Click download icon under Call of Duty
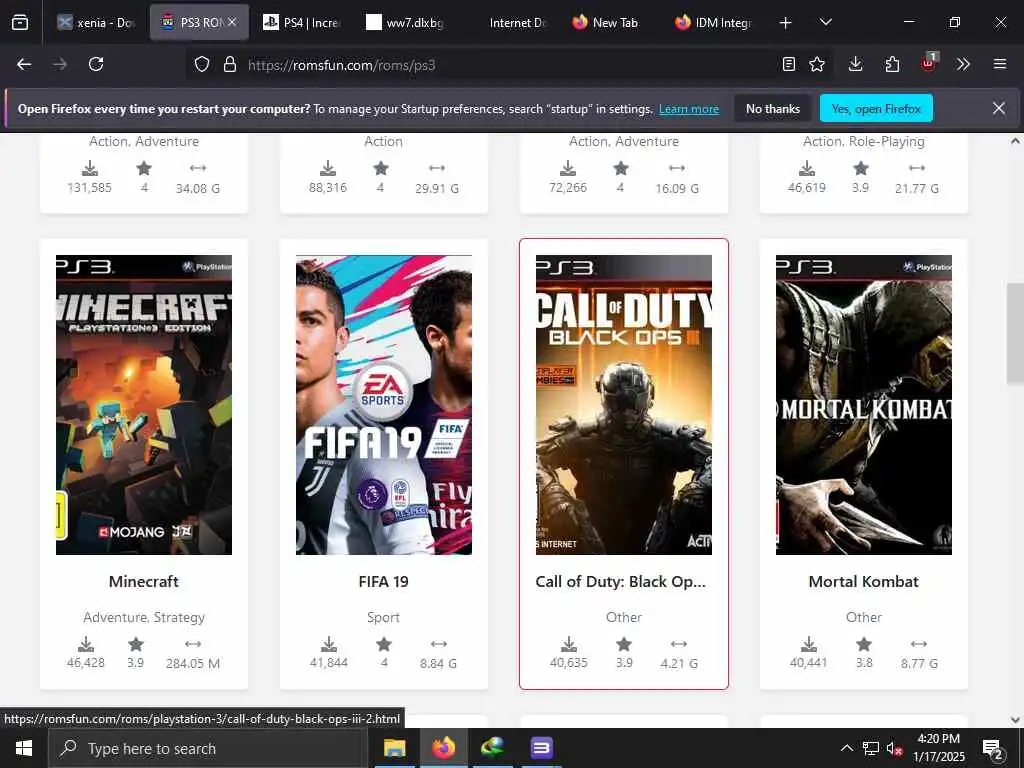Image resolution: width=1024 pixels, height=768 pixels. click(x=569, y=645)
